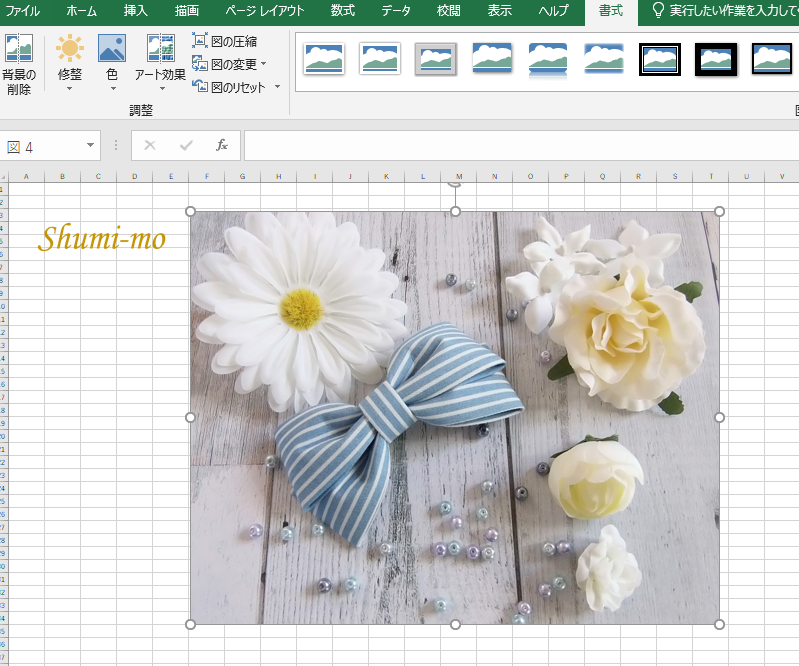Click the bottom-middle resize handle of picture
Image resolution: width=799 pixels, height=666 pixels.
pos(455,624)
